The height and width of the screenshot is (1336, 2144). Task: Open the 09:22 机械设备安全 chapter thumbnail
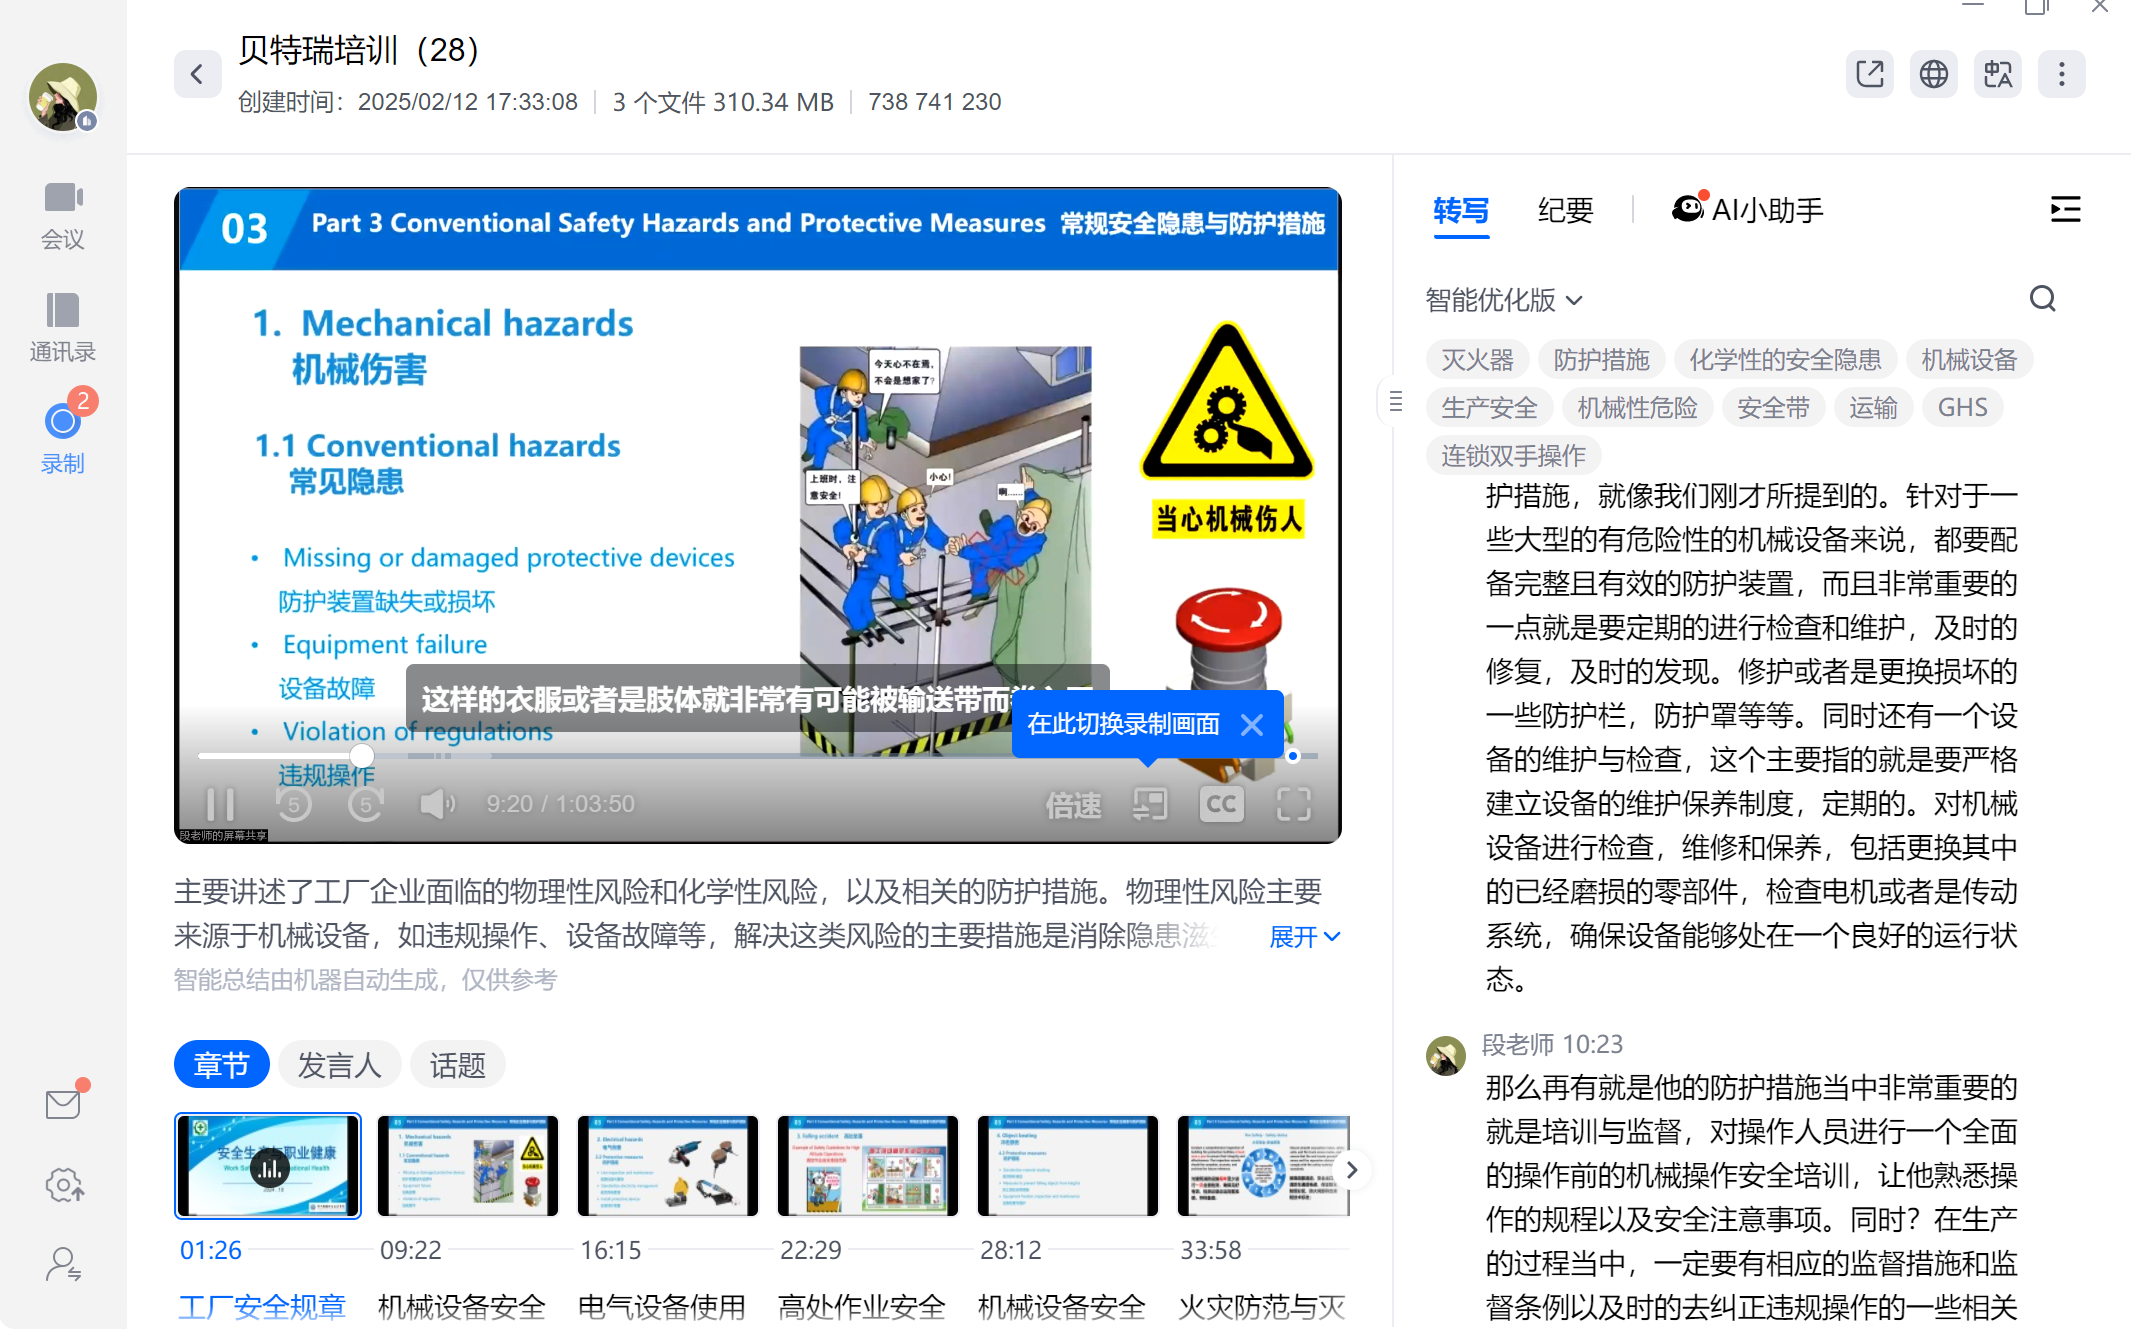tap(467, 1166)
